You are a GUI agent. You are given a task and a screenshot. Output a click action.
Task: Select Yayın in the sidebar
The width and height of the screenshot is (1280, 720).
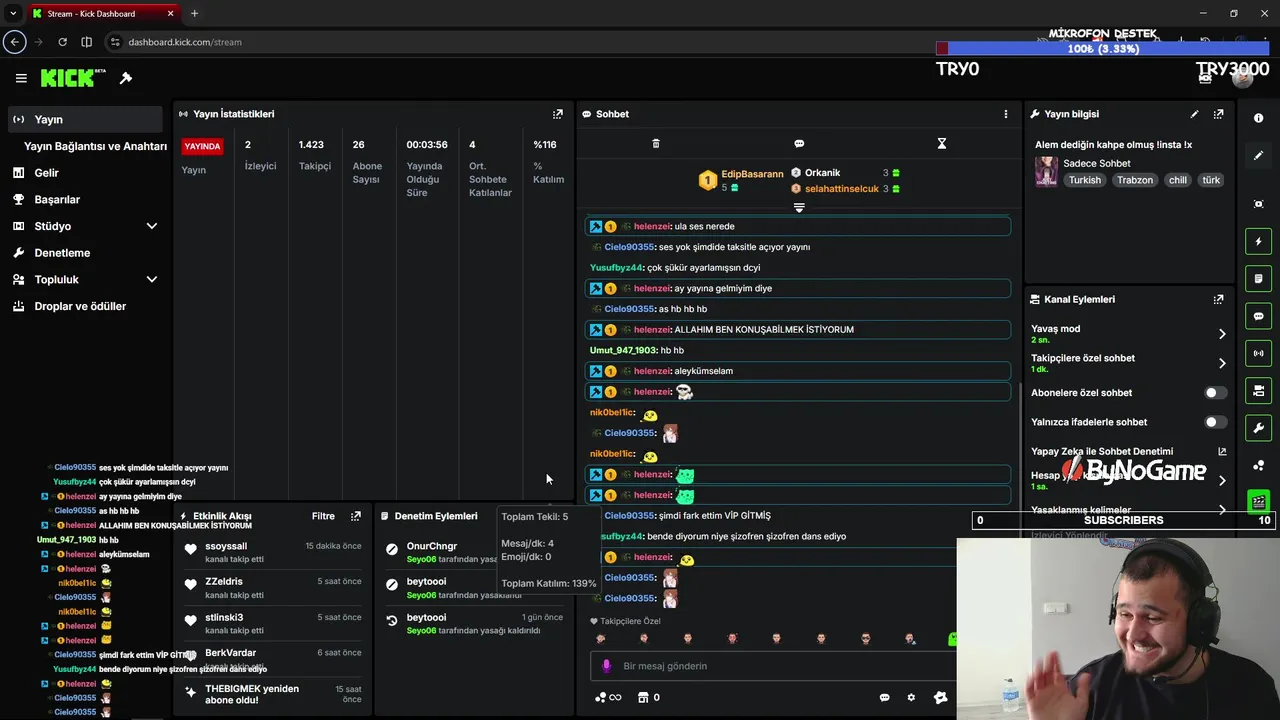coord(84,119)
